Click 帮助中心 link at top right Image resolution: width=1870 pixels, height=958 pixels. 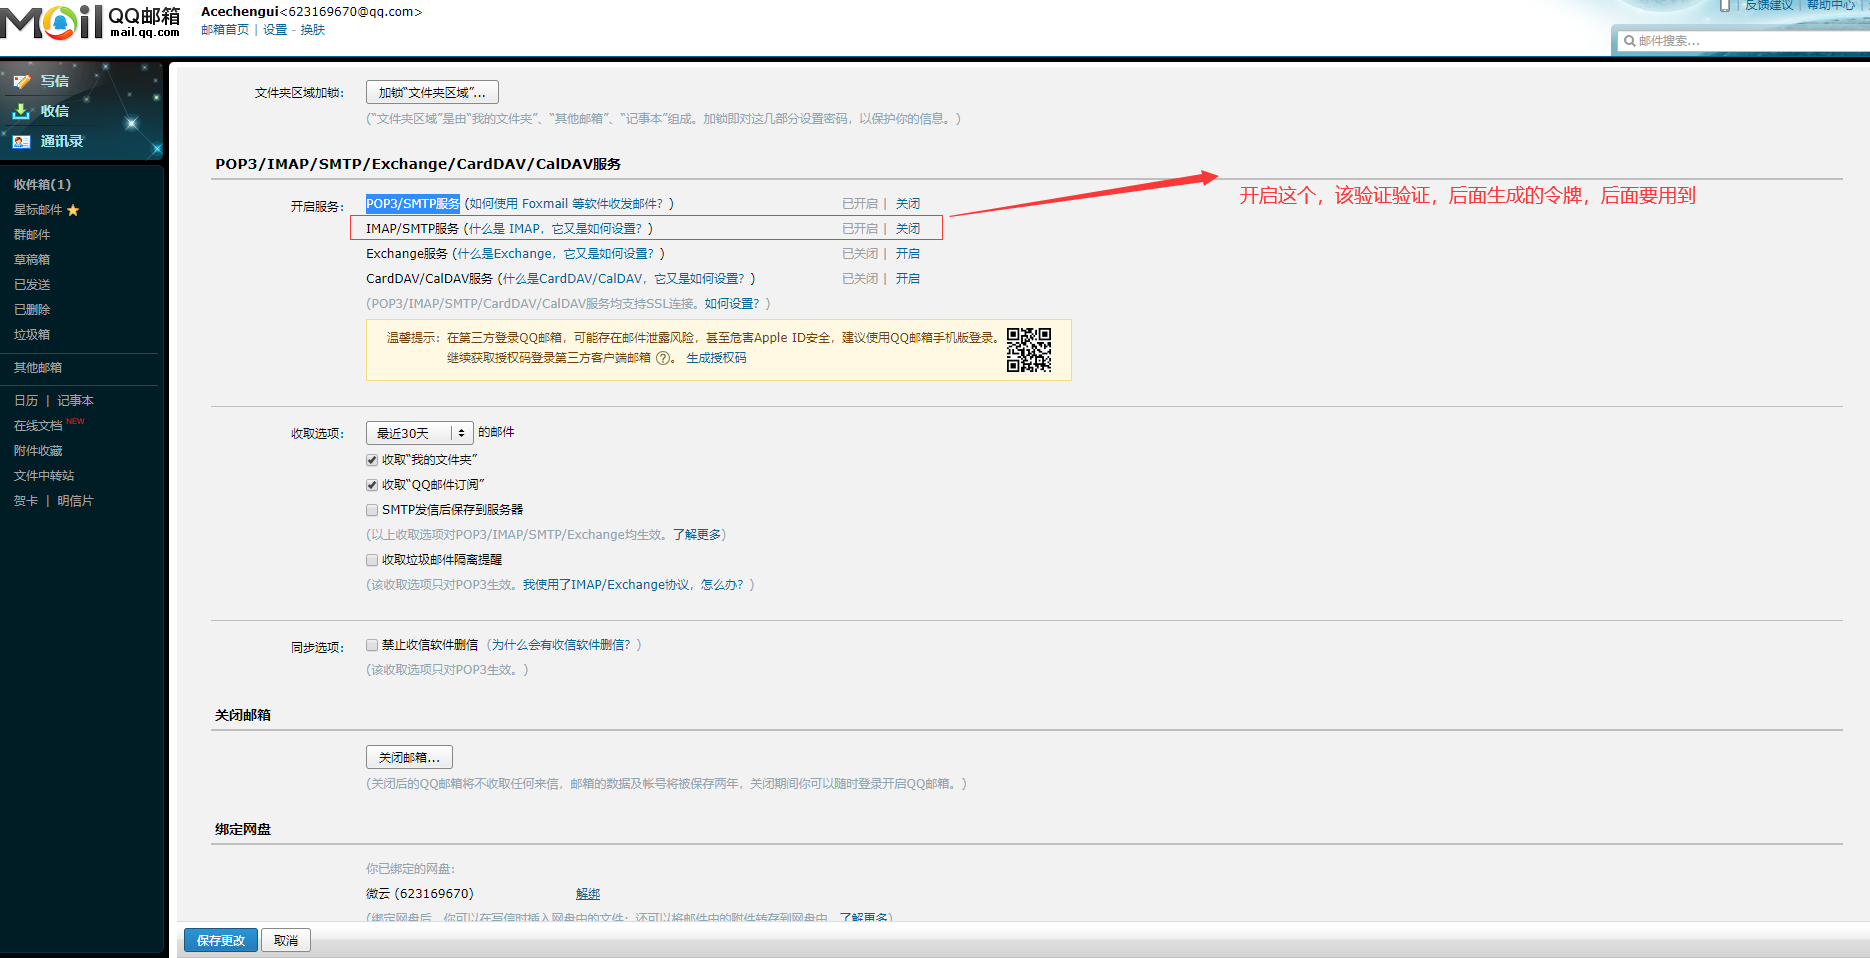pyautogui.click(x=1831, y=5)
